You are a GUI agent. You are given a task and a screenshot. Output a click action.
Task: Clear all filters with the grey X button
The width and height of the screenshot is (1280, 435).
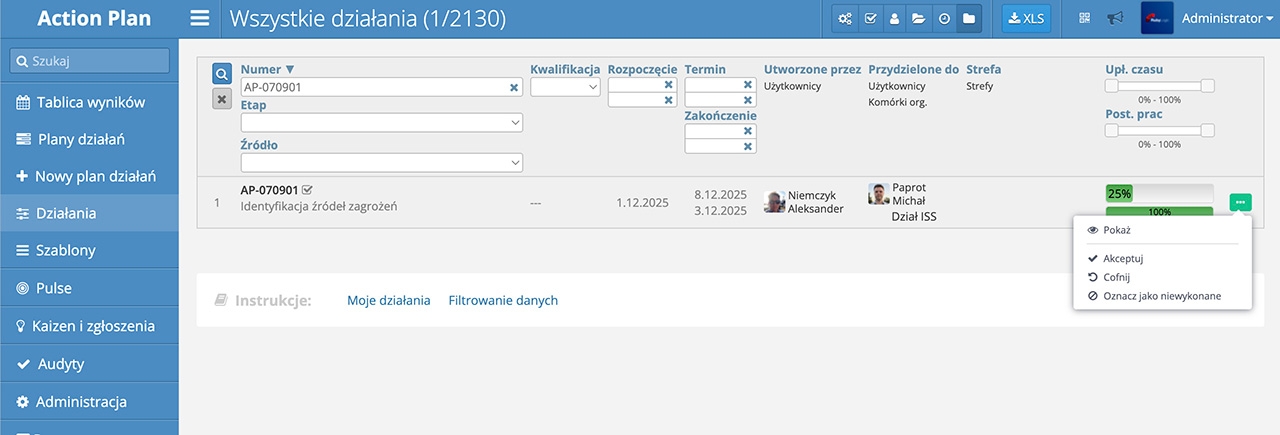(x=222, y=98)
